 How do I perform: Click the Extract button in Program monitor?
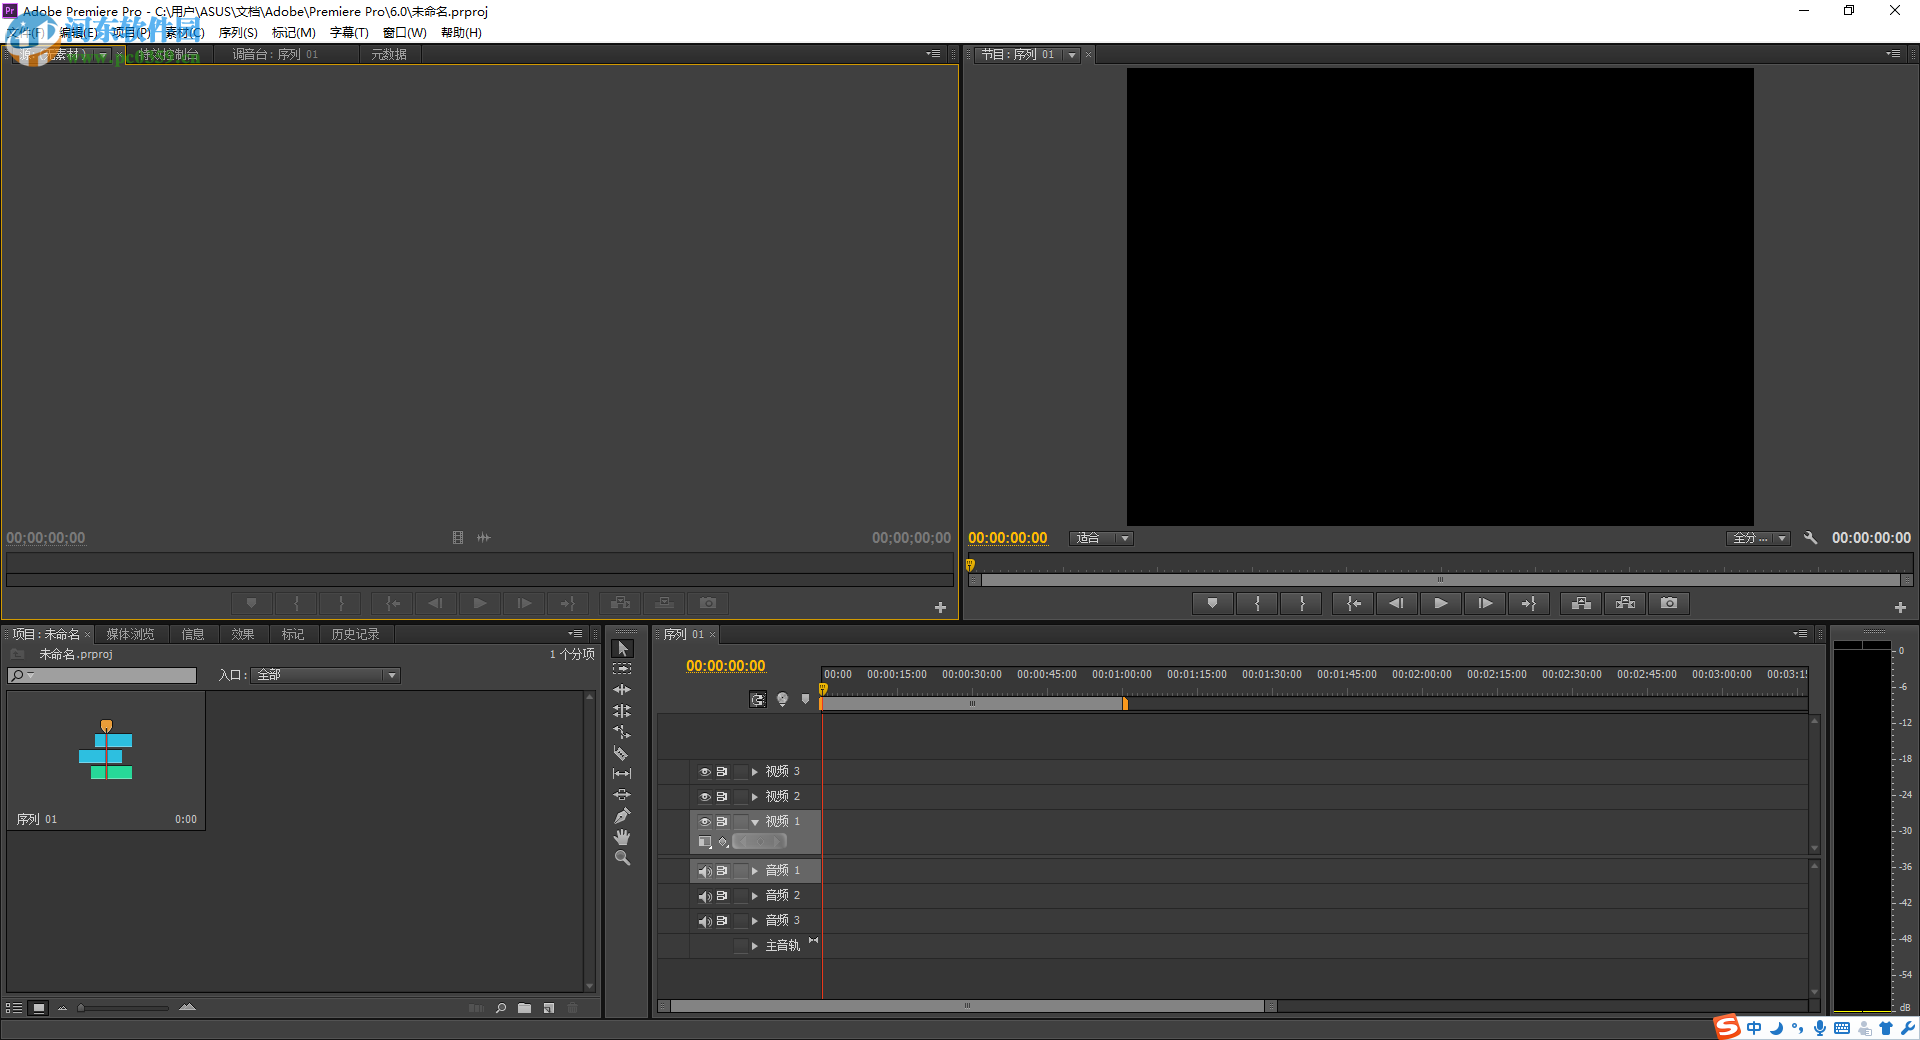point(1625,603)
